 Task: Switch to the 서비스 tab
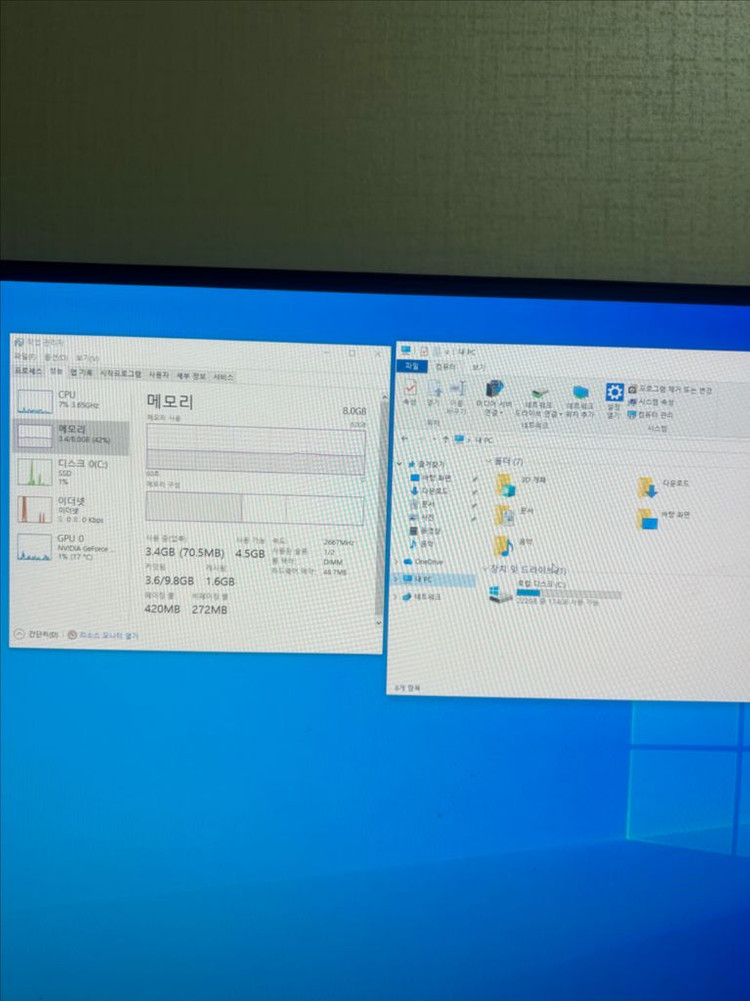tap(223, 377)
